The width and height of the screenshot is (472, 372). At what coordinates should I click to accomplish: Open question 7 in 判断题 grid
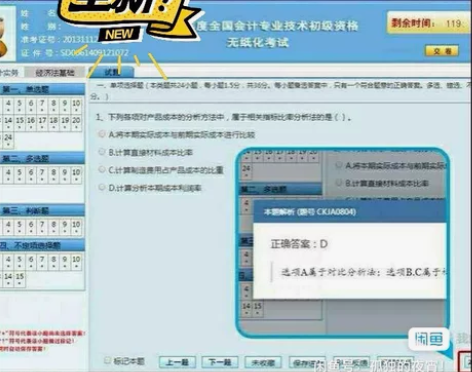coord(42,227)
